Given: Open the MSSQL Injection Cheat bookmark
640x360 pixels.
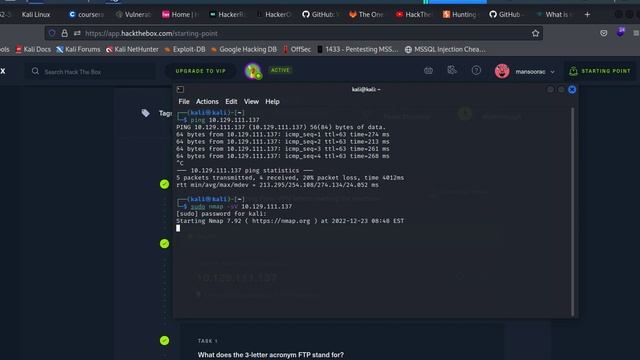Looking at the screenshot, I should coord(445,49).
